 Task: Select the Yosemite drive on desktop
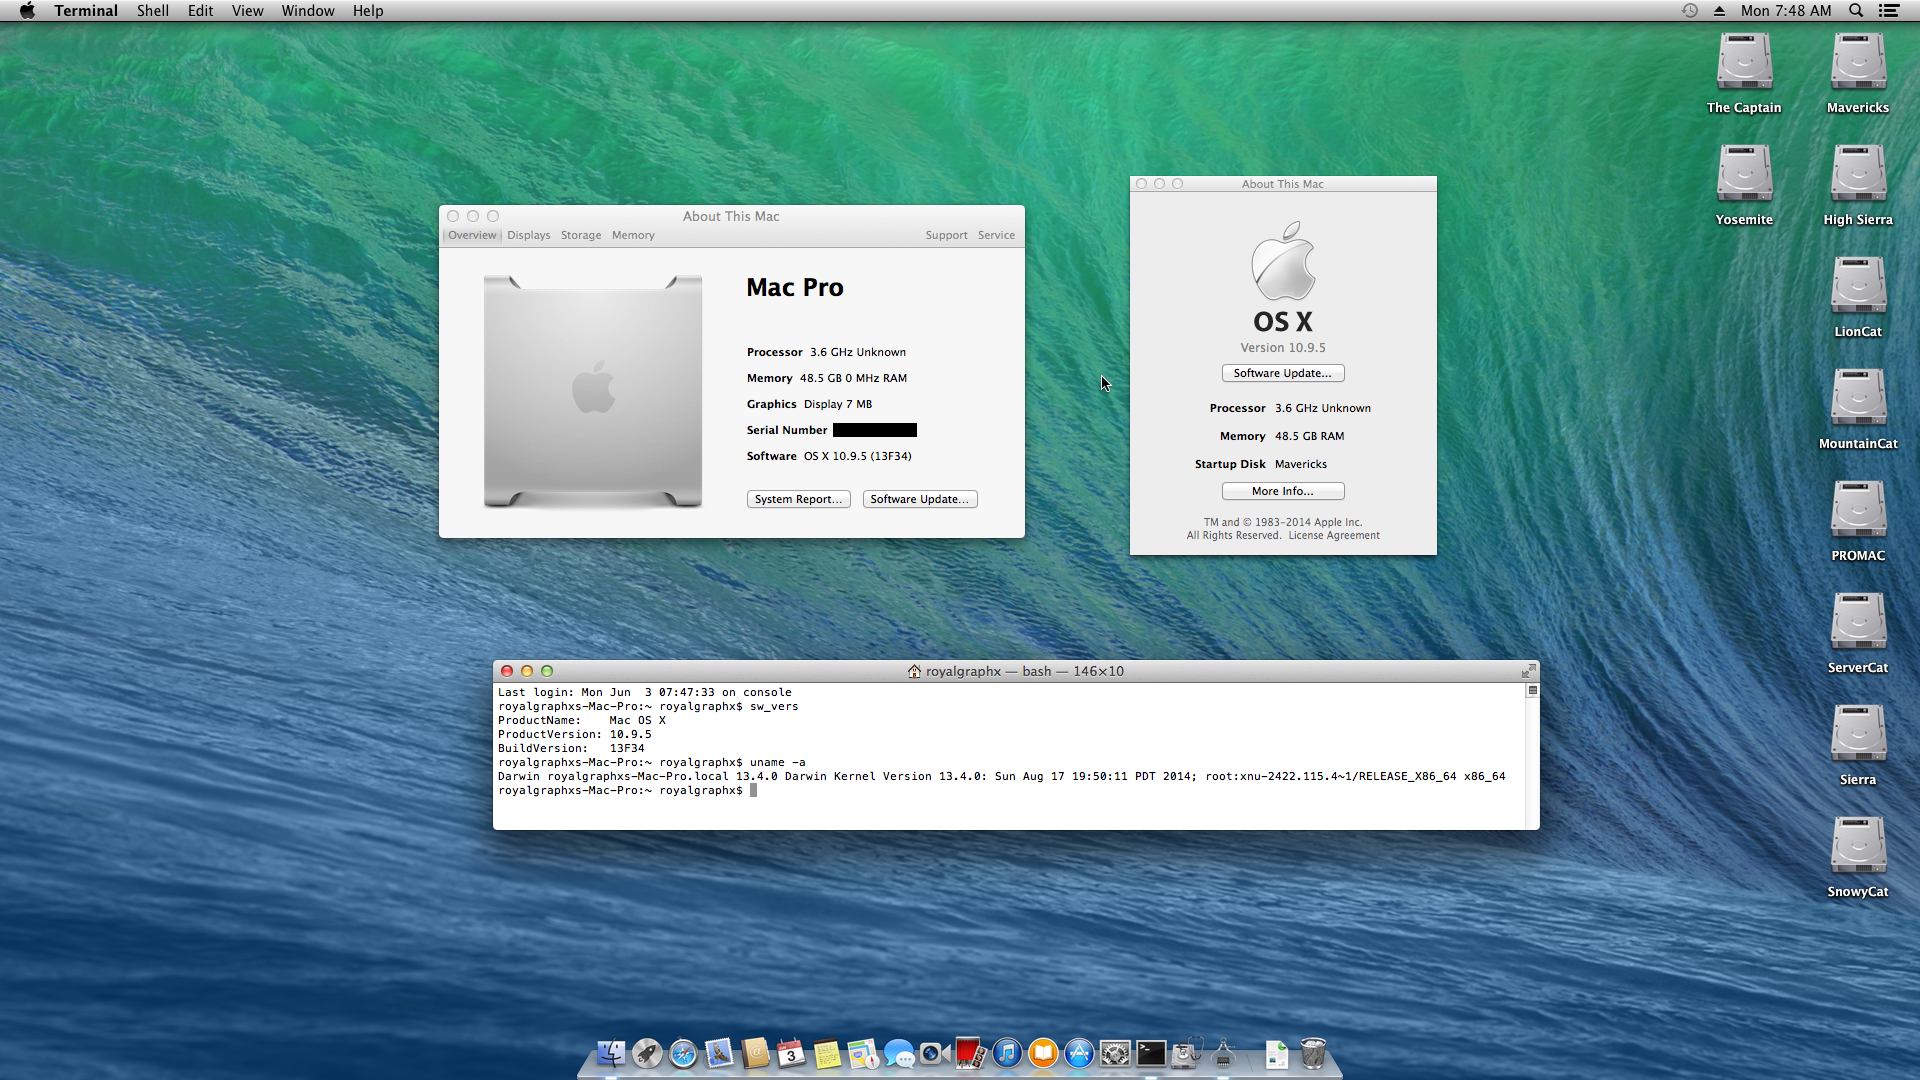click(x=1744, y=174)
